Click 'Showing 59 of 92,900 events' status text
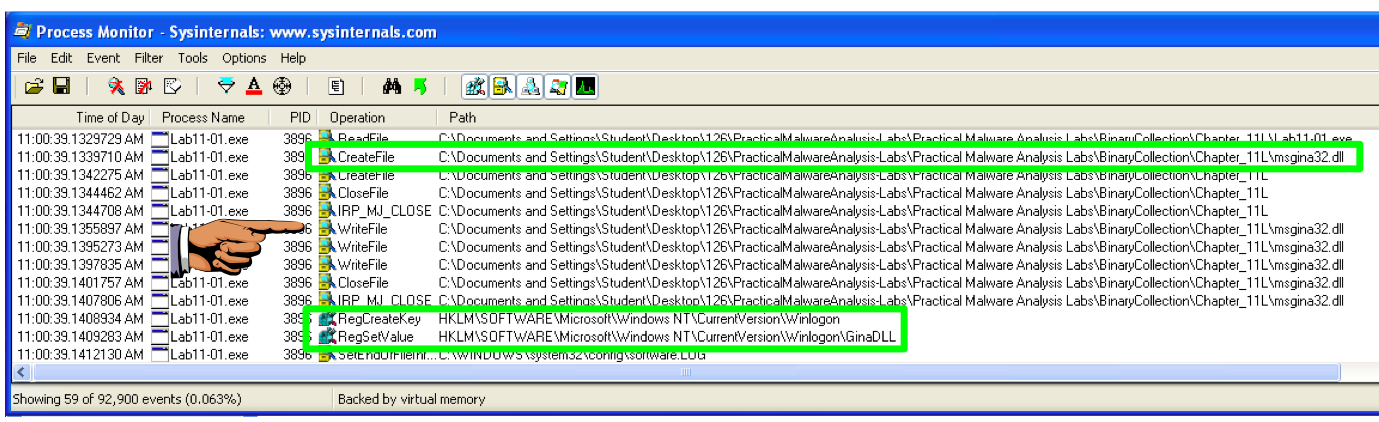The width and height of the screenshot is (1379, 422). coord(127,399)
